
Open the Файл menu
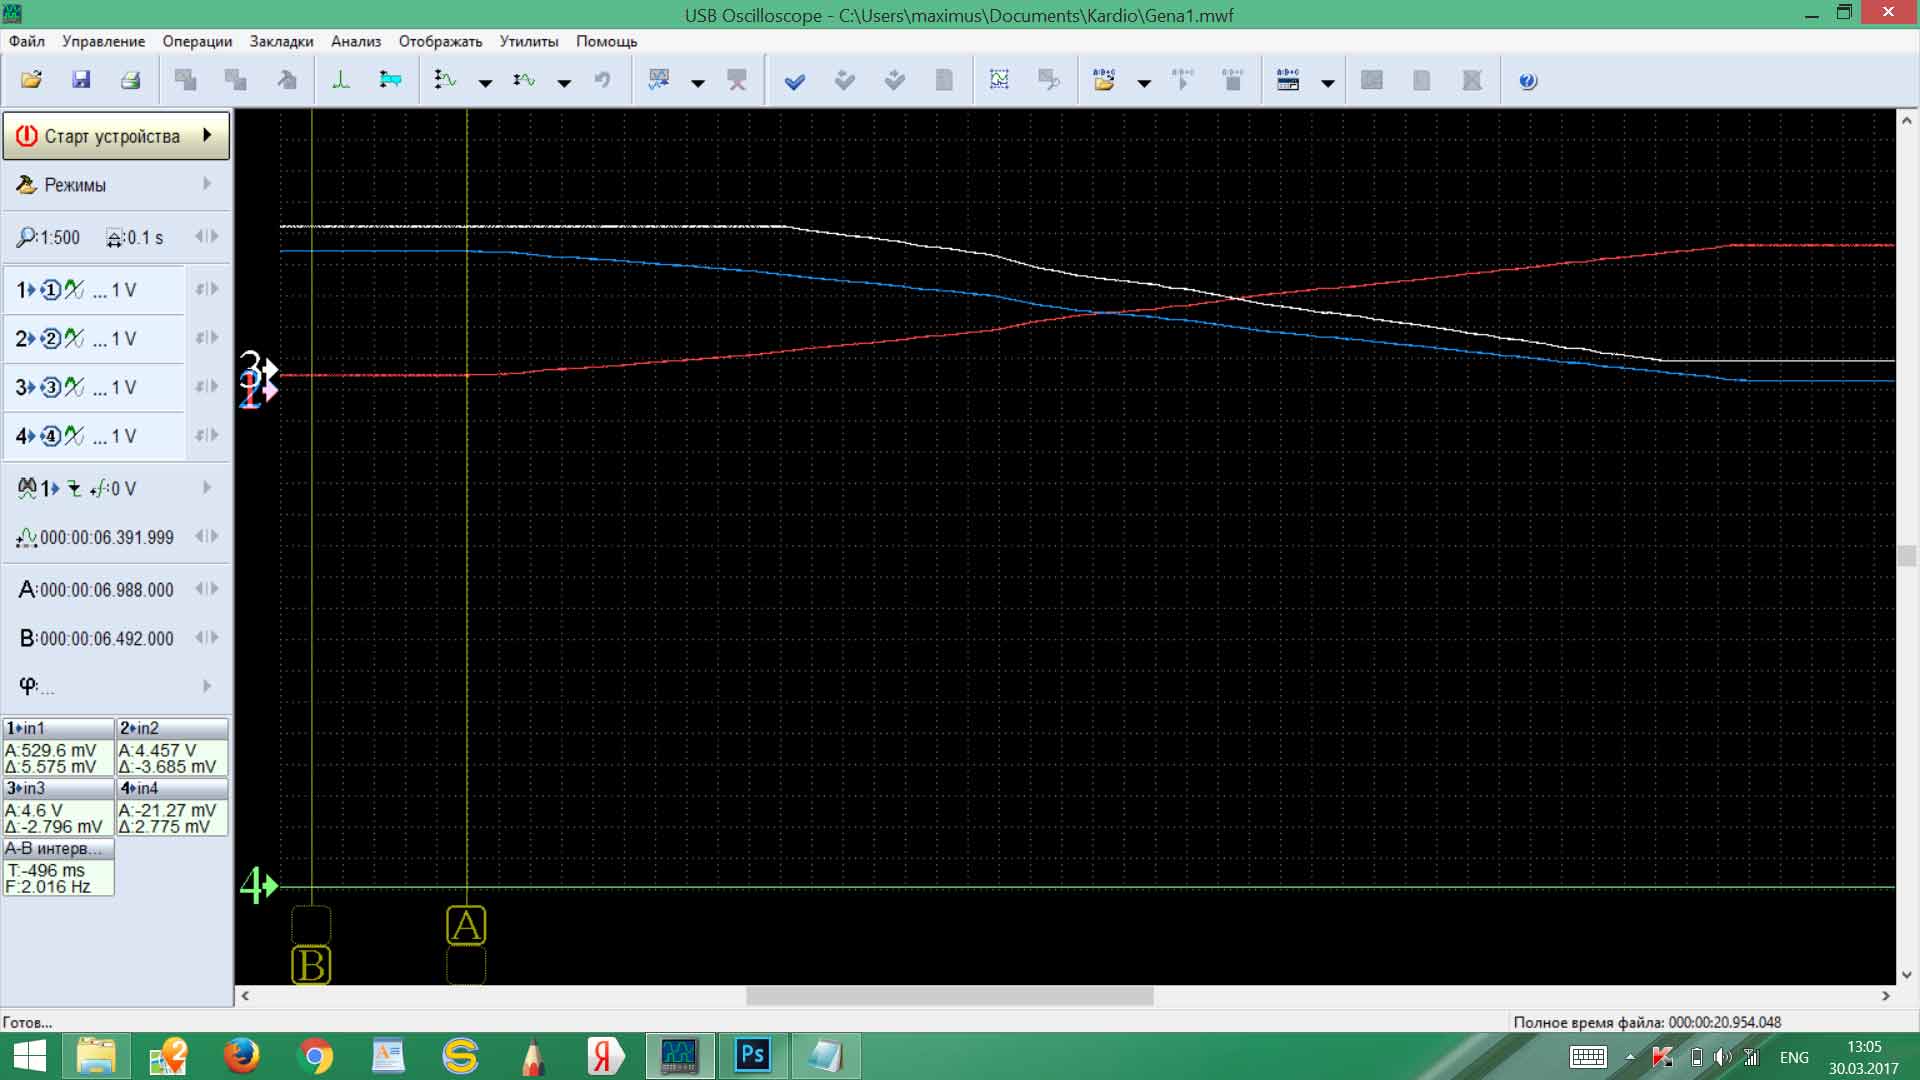click(x=27, y=41)
